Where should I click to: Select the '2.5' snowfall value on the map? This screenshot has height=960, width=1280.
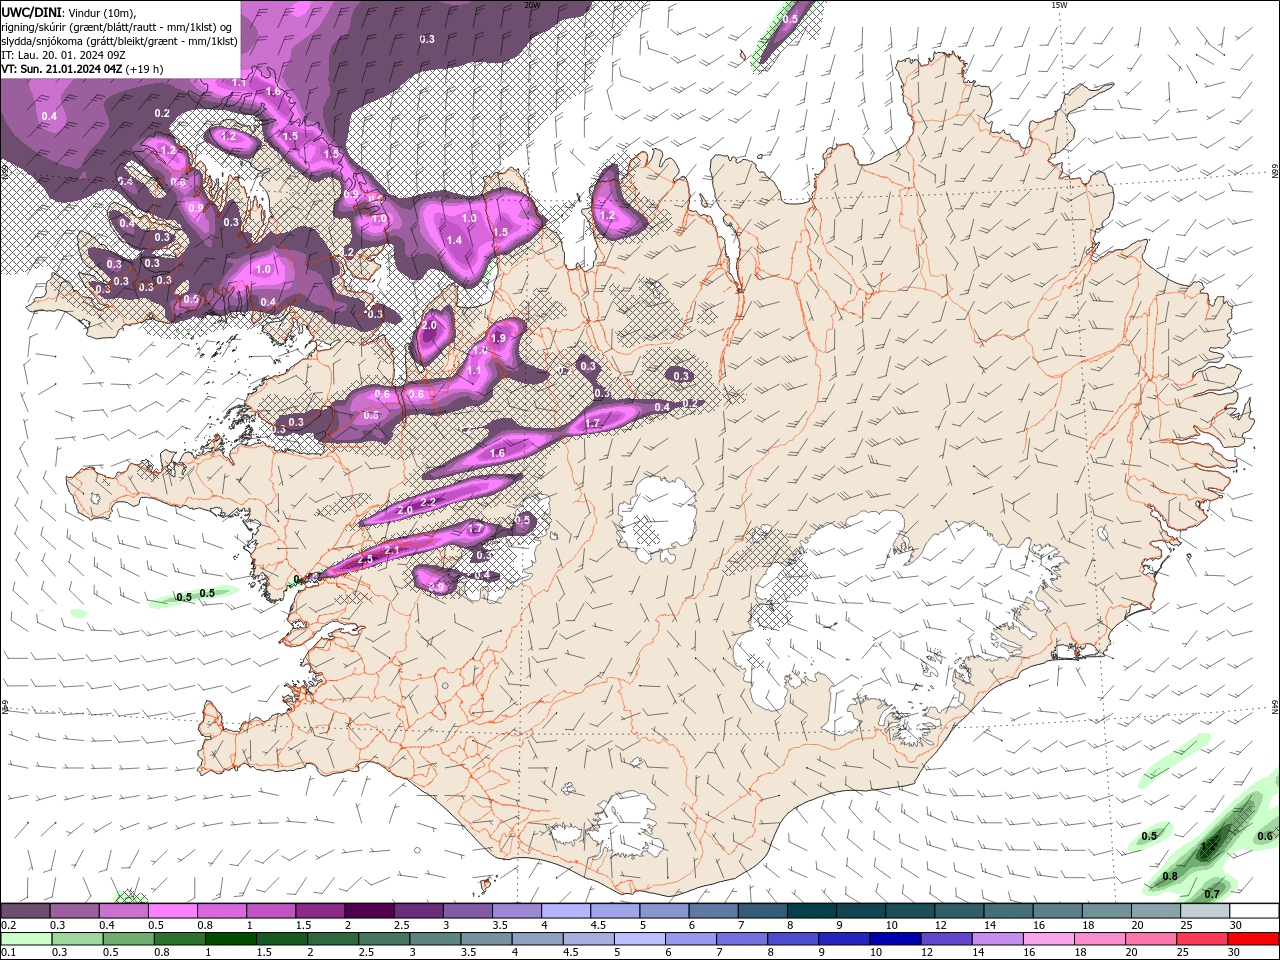click(x=365, y=560)
